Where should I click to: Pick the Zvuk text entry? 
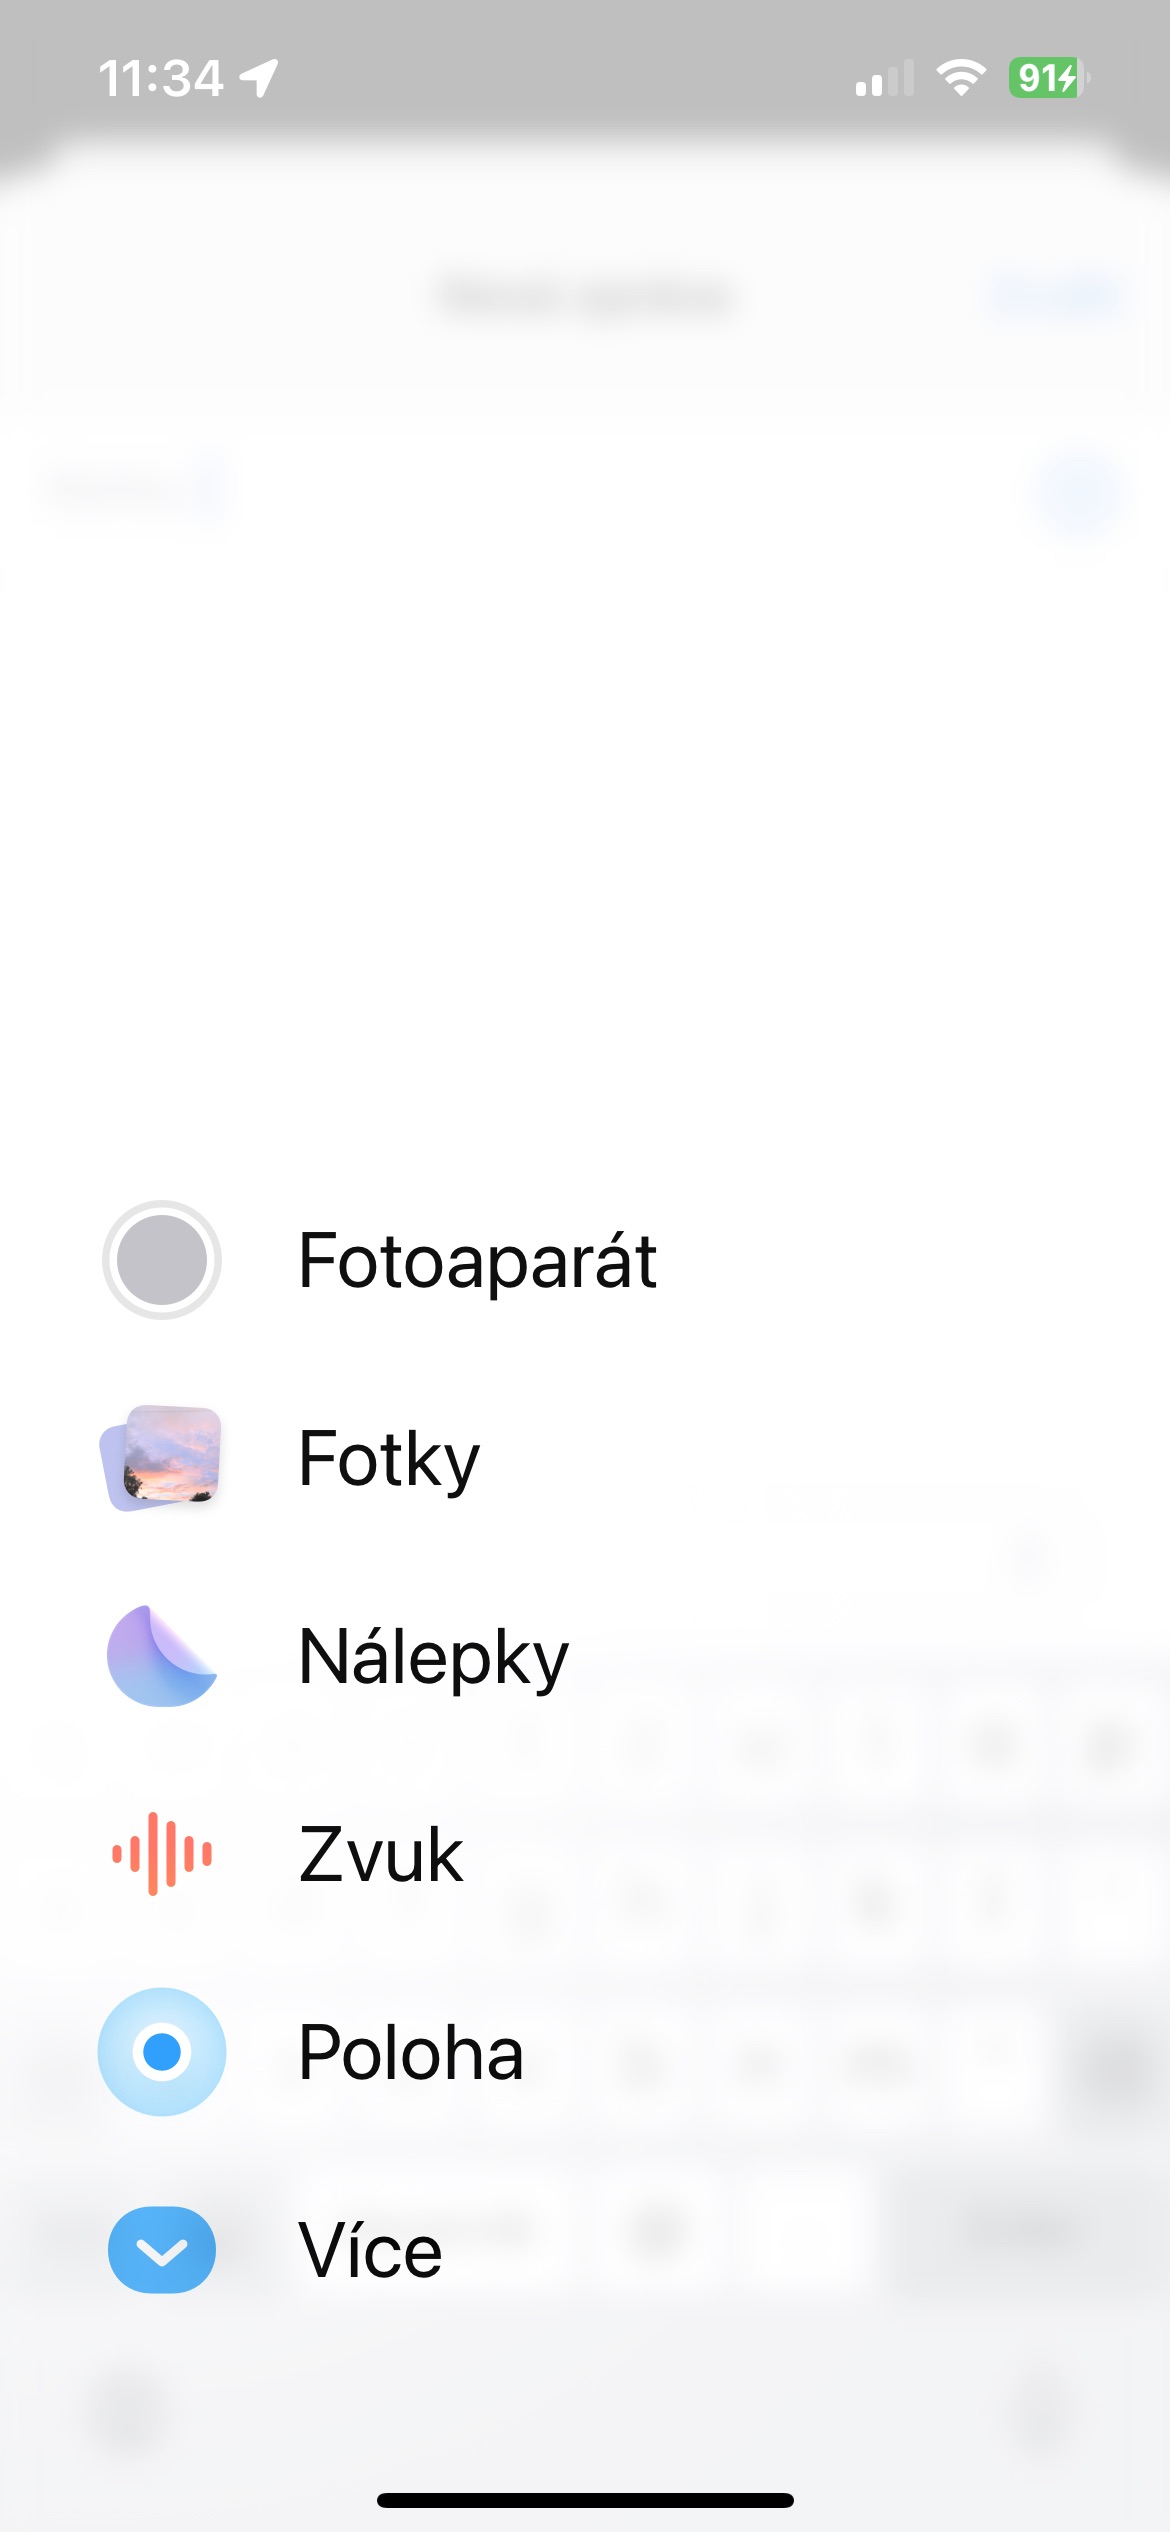coord(381,1854)
